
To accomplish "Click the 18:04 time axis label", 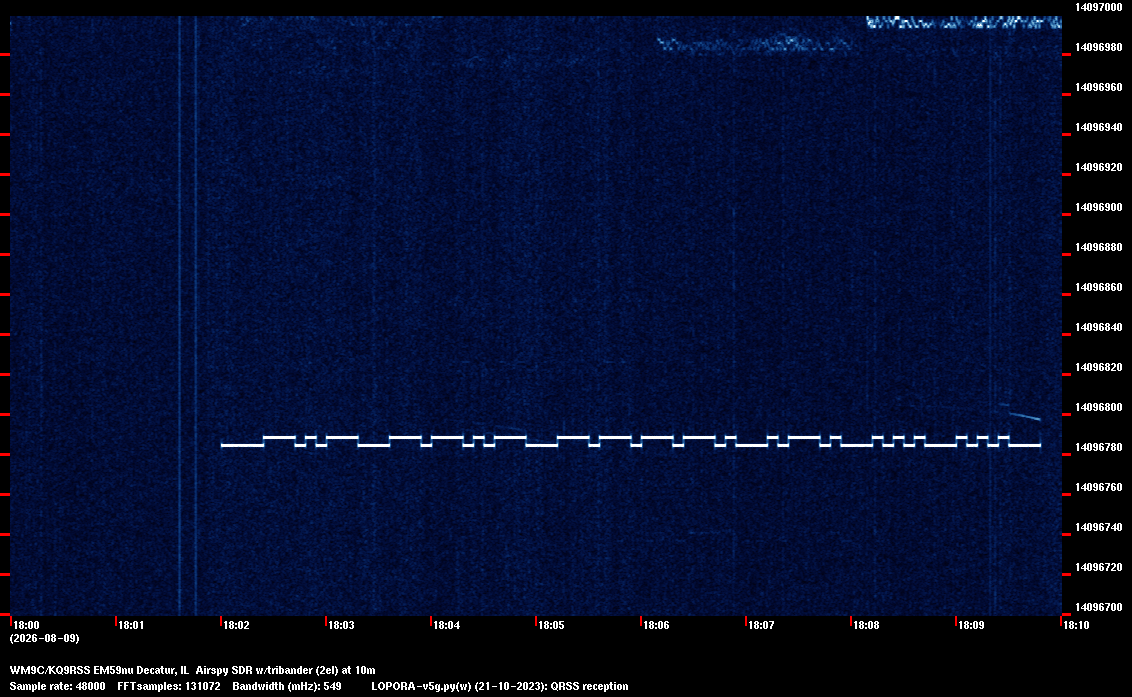I will [447, 625].
